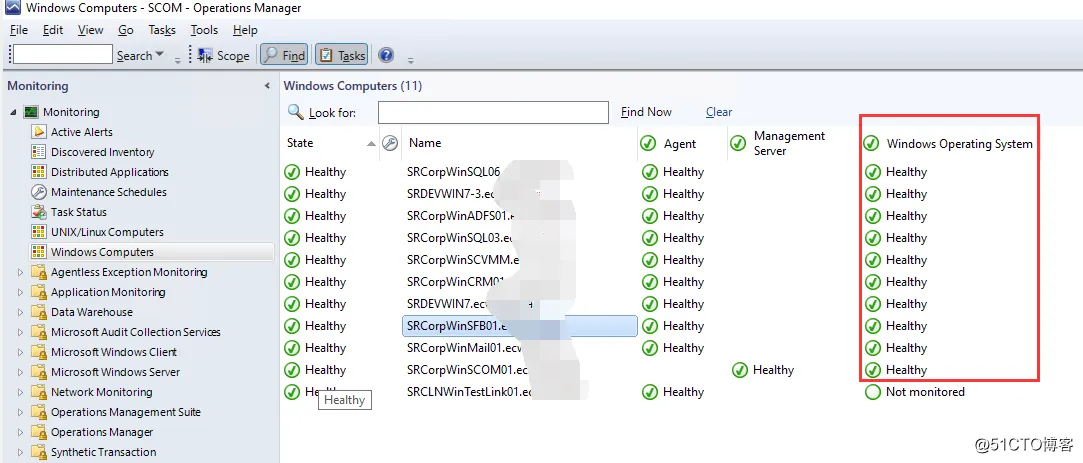Click Operations Manager folder icon
Screen dimensions: 1083x463
pos(39,432)
